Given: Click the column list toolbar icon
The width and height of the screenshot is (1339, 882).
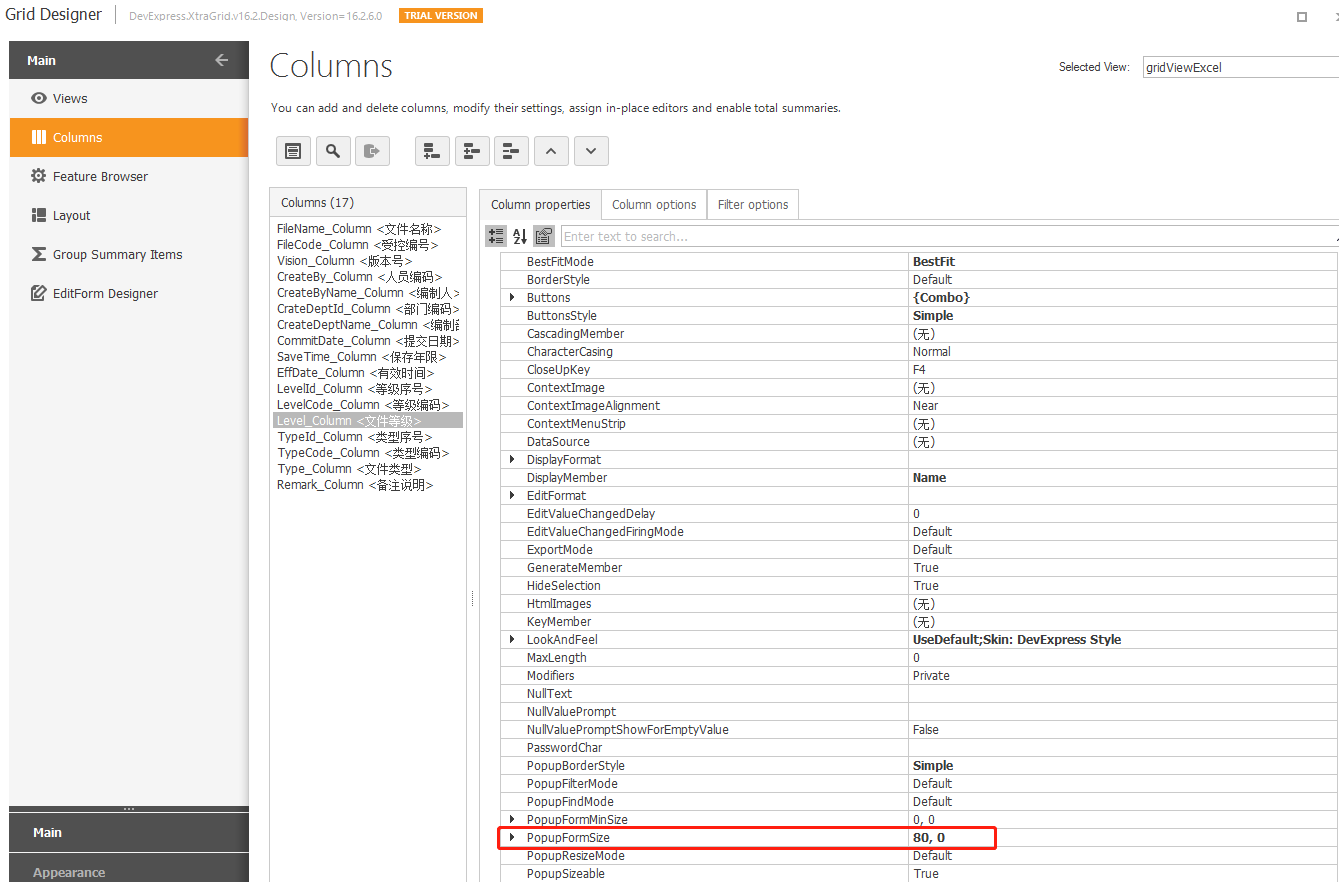Looking at the screenshot, I should 293,150.
